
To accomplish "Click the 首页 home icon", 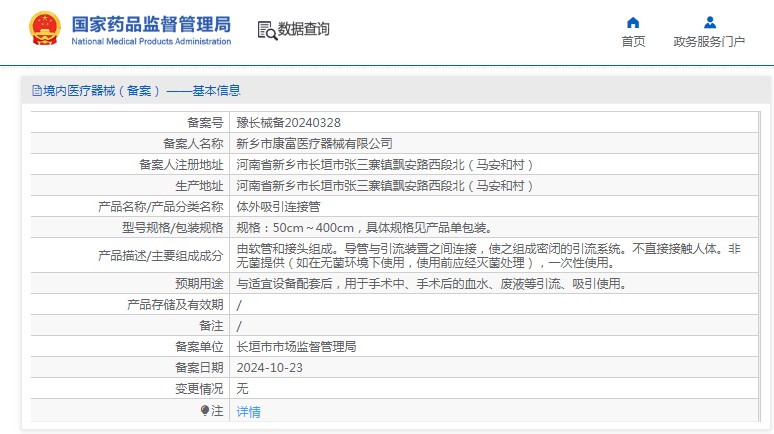I will coord(633,23).
